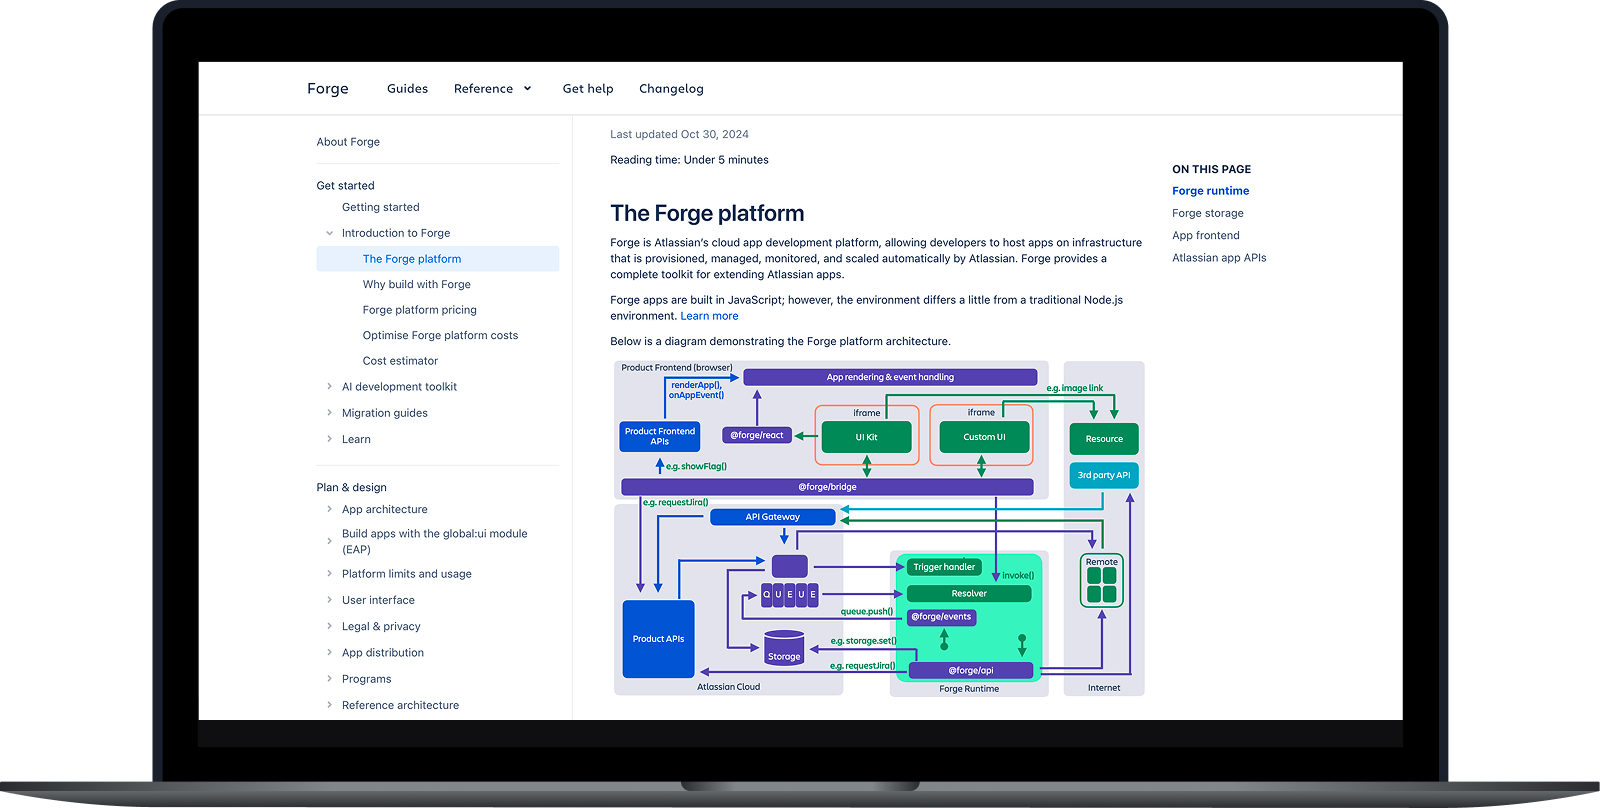Click the Resolver diagram box
The image size is (1601, 808).
tap(969, 594)
